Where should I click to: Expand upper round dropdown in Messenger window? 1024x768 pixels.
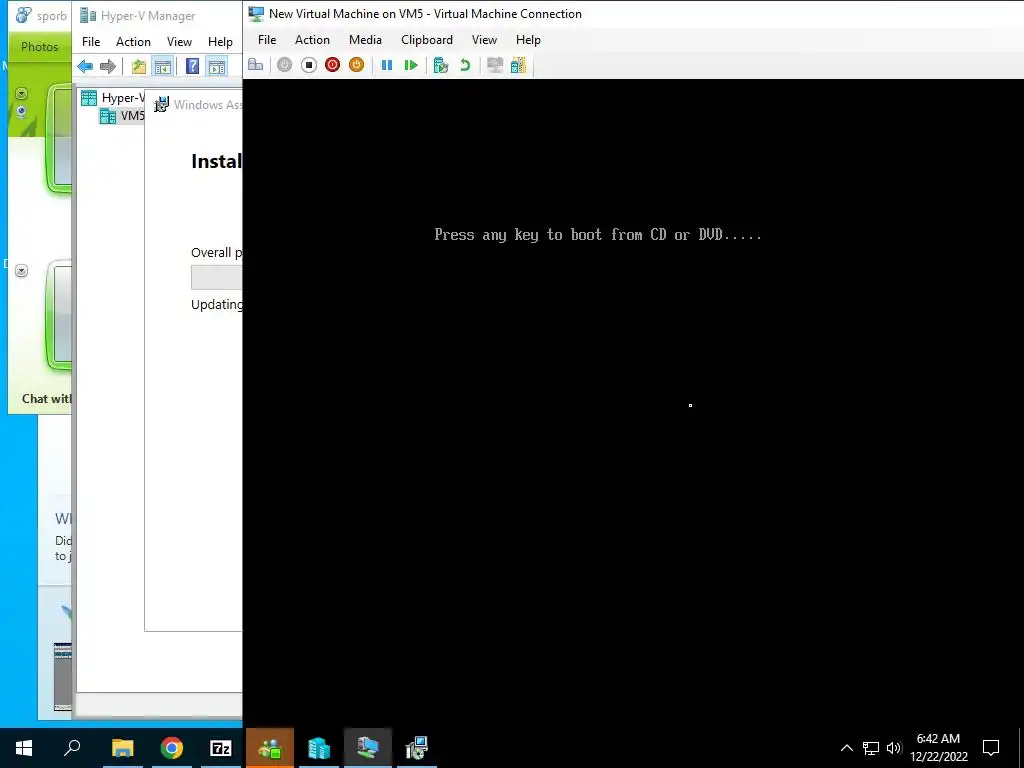22,94
